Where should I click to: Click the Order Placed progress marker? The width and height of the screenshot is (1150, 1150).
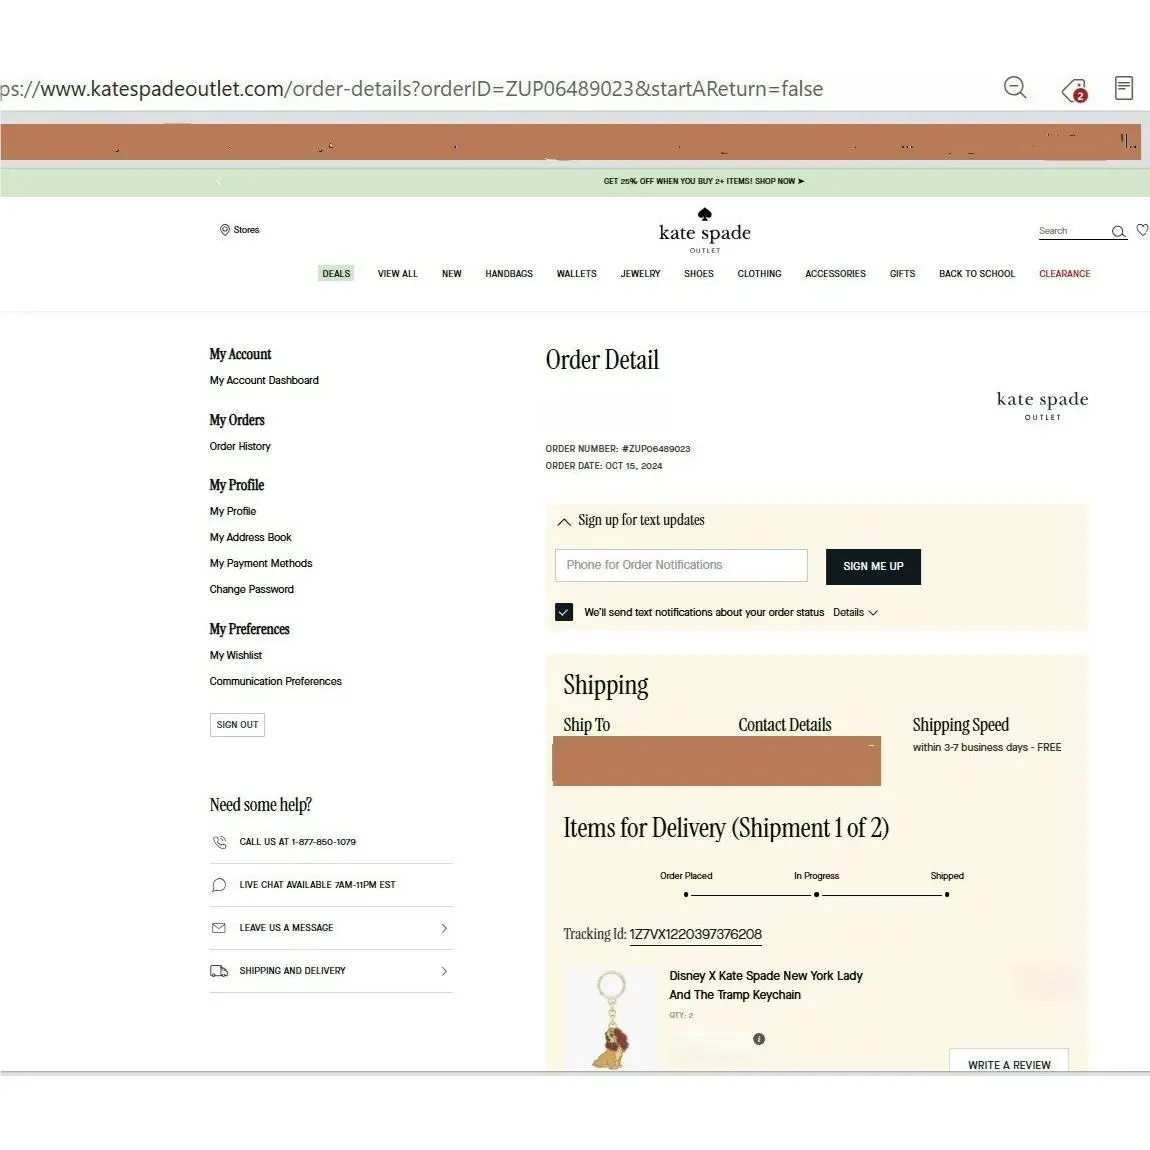686,894
